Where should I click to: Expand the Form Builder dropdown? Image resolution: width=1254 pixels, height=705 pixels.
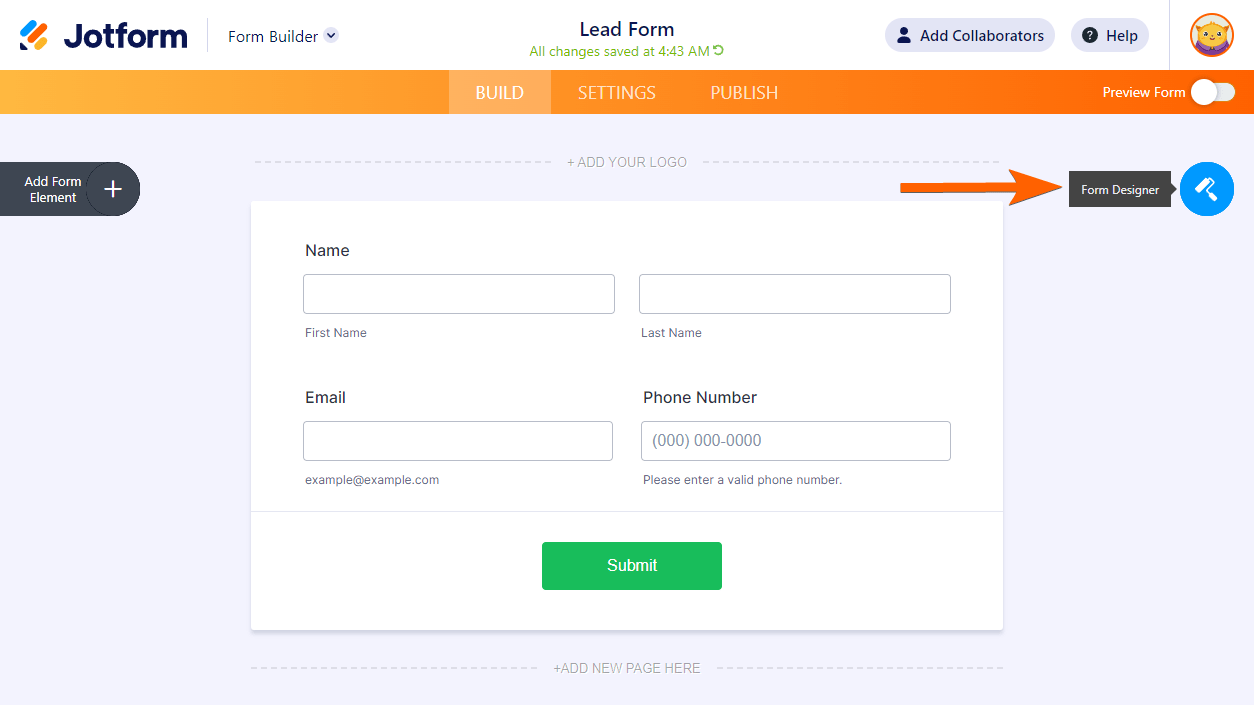click(x=331, y=36)
